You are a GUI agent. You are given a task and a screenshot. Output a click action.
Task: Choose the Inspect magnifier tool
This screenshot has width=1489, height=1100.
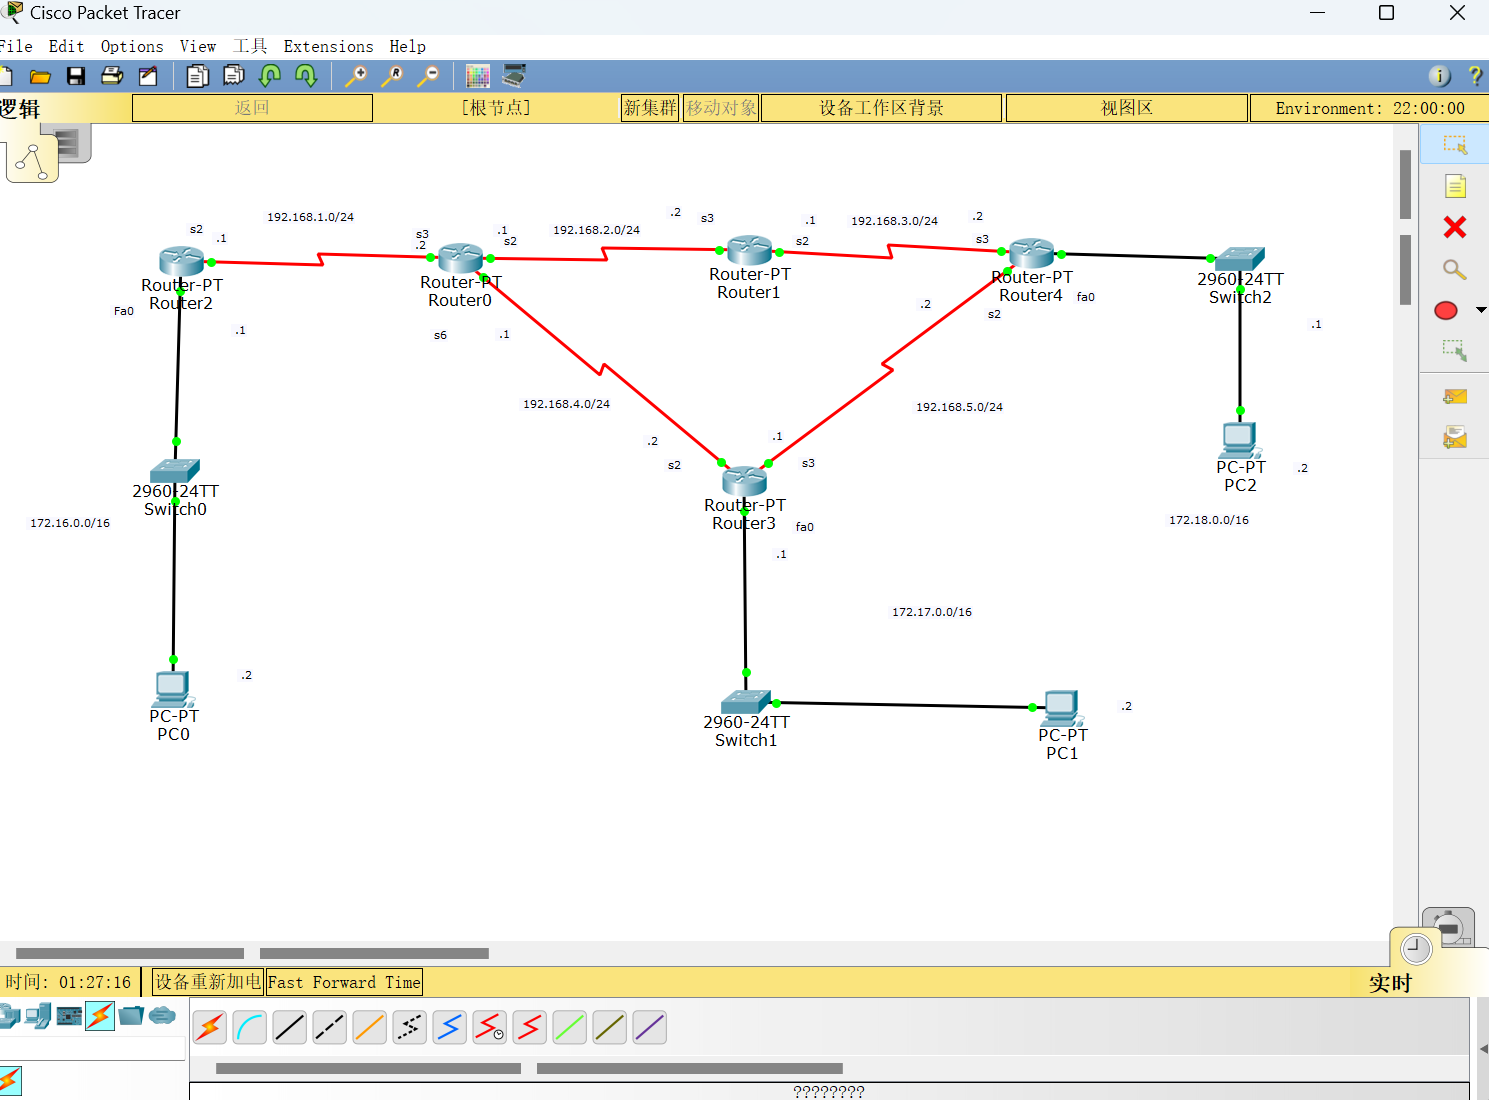[x=1455, y=269]
